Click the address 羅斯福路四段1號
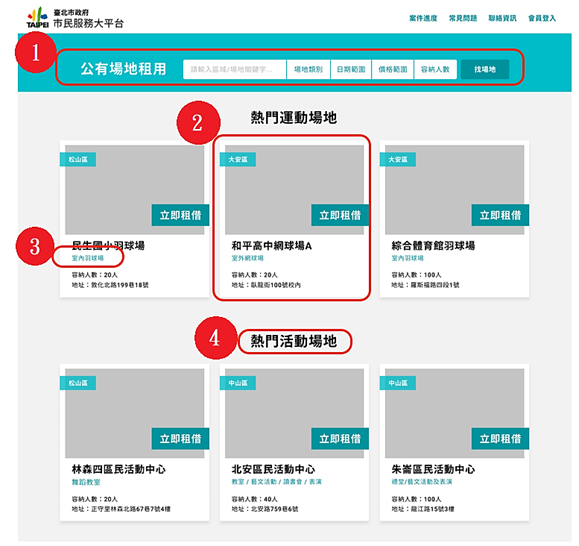579x546 pixels. pyautogui.click(x=435, y=285)
